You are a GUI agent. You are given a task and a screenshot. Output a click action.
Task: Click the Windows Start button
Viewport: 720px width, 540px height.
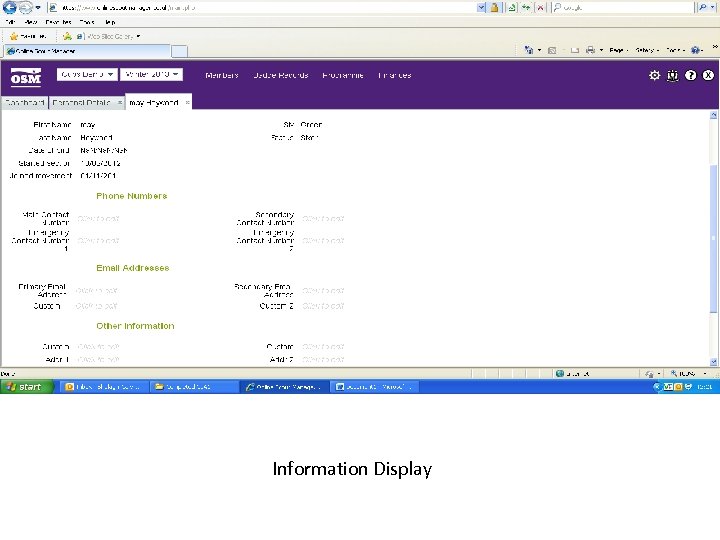pos(27,387)
